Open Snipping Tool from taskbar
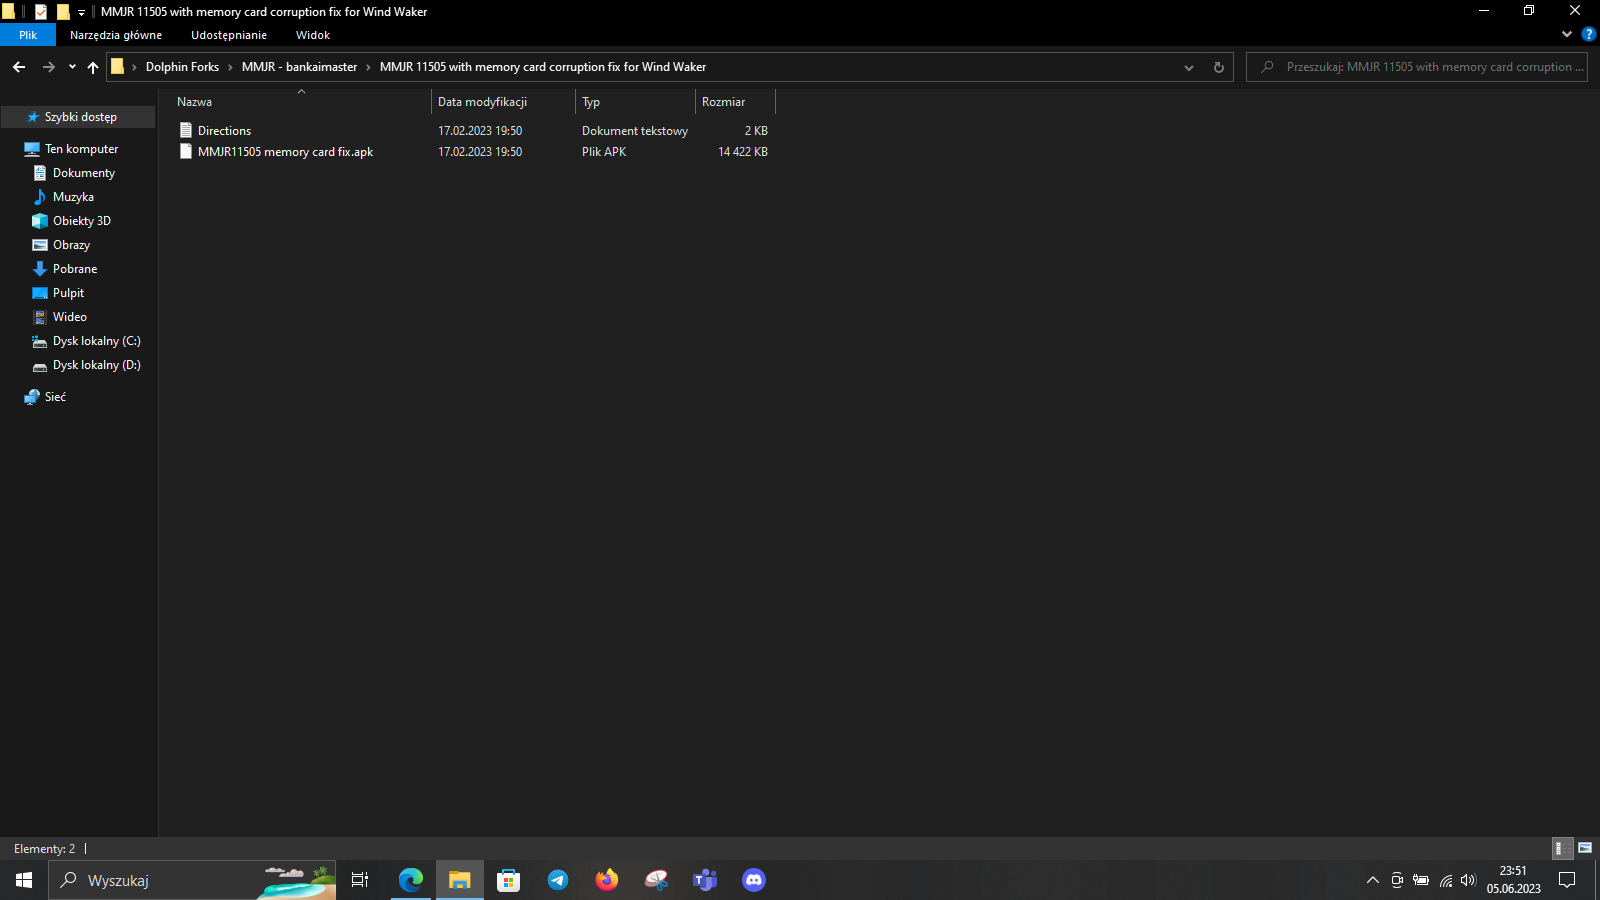The height and width of the screenshot is (900, 1600). [656, 880]
